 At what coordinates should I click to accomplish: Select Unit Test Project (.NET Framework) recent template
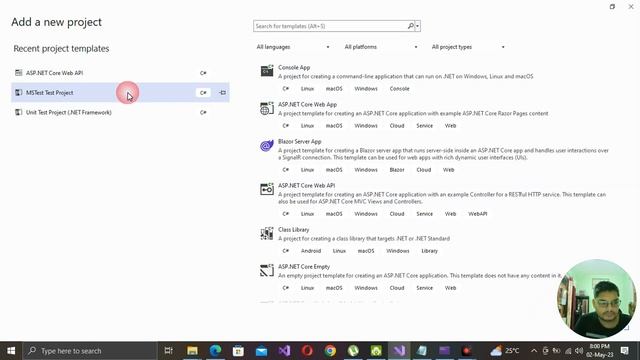[x=120, y=112]
